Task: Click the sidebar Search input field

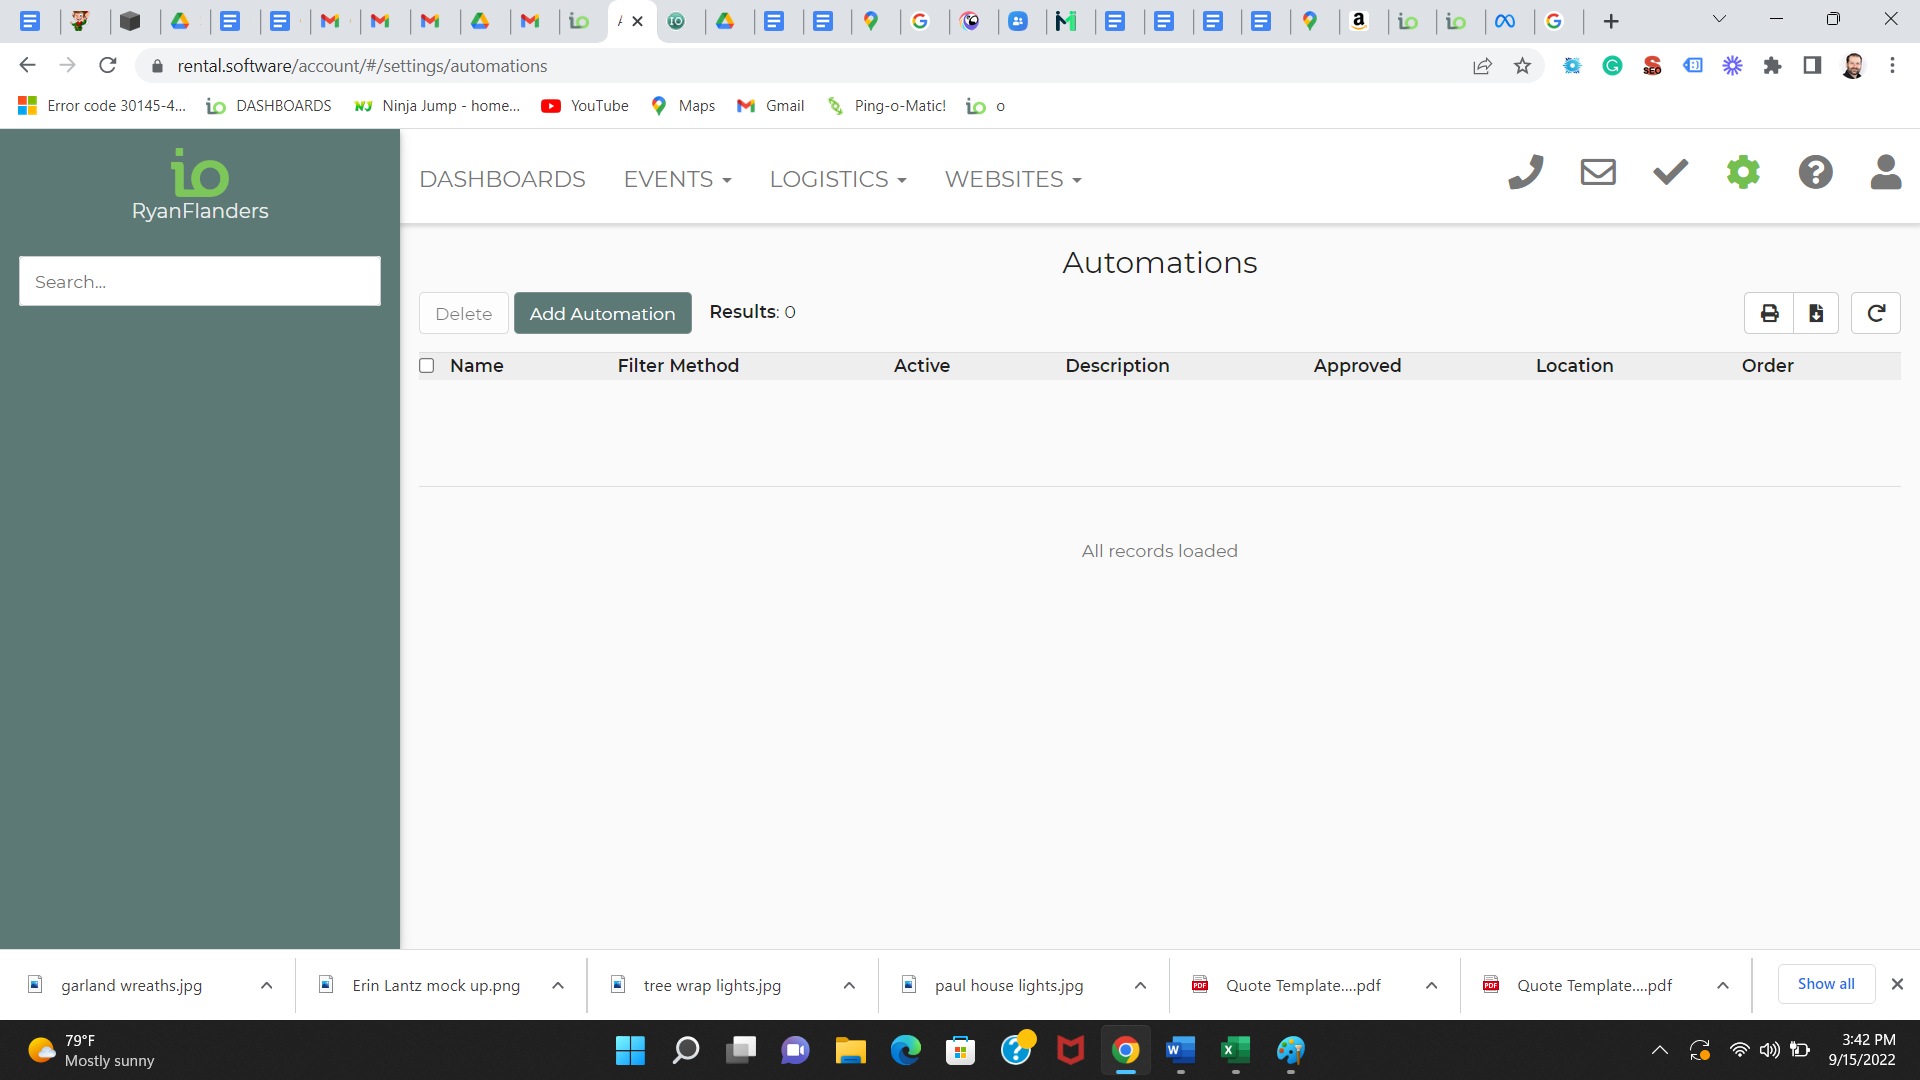Action: pyautogui.click(x=200, y=282)
